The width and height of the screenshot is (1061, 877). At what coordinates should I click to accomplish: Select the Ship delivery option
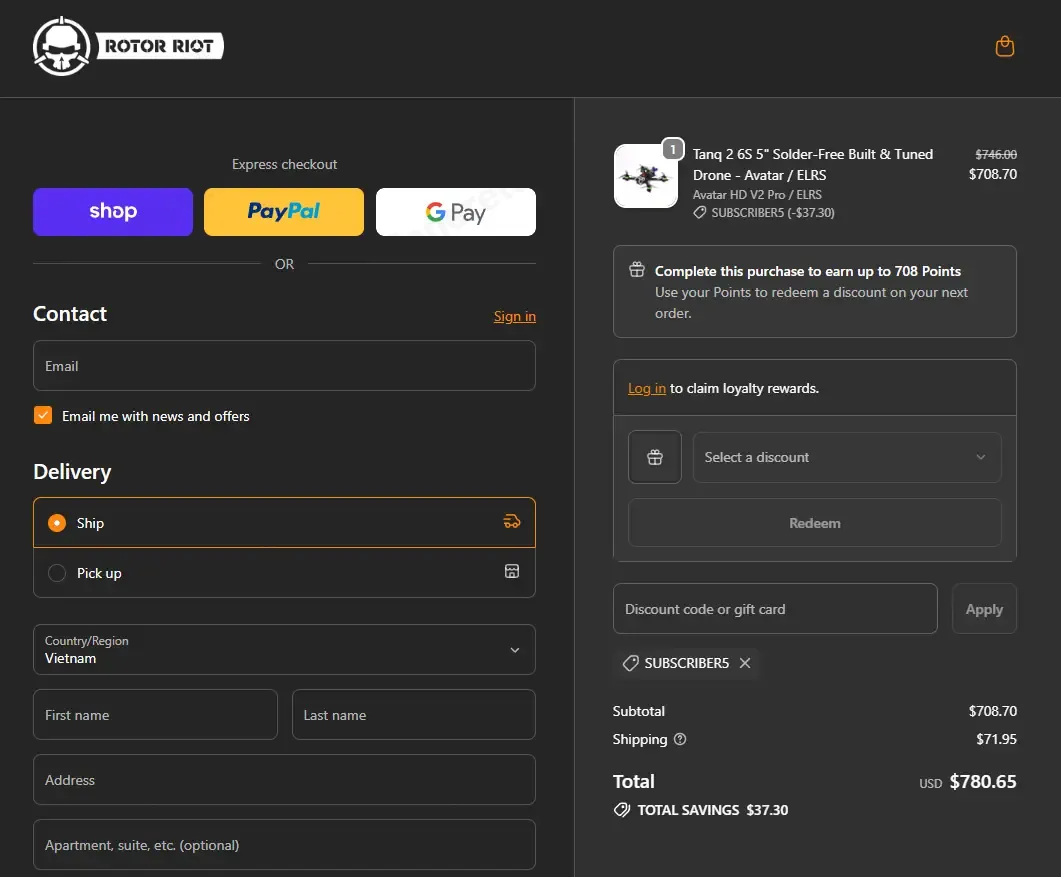[284, 522]
